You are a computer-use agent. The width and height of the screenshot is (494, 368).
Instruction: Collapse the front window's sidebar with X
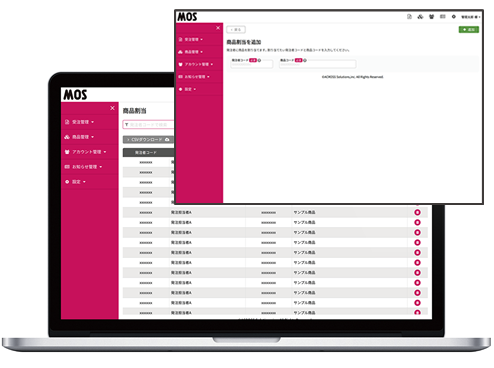click(x=218, y=28)
